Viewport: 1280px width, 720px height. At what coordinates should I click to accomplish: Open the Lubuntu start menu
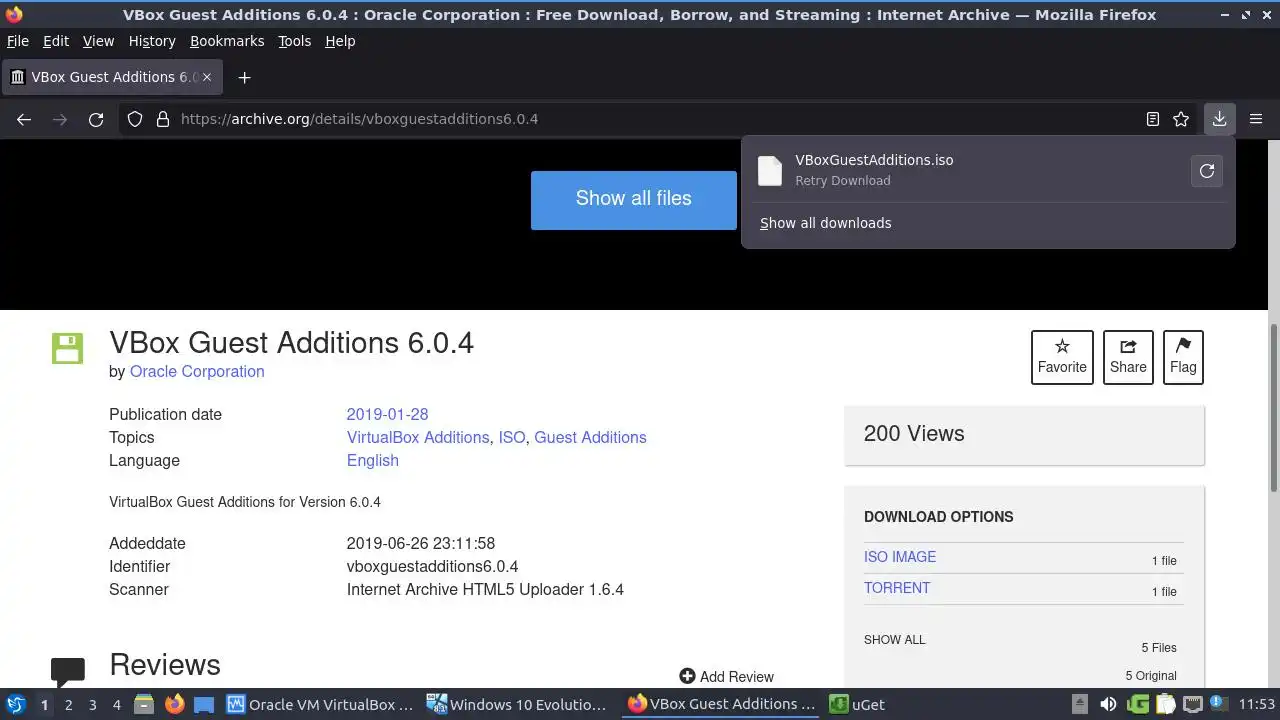(16, 704)
